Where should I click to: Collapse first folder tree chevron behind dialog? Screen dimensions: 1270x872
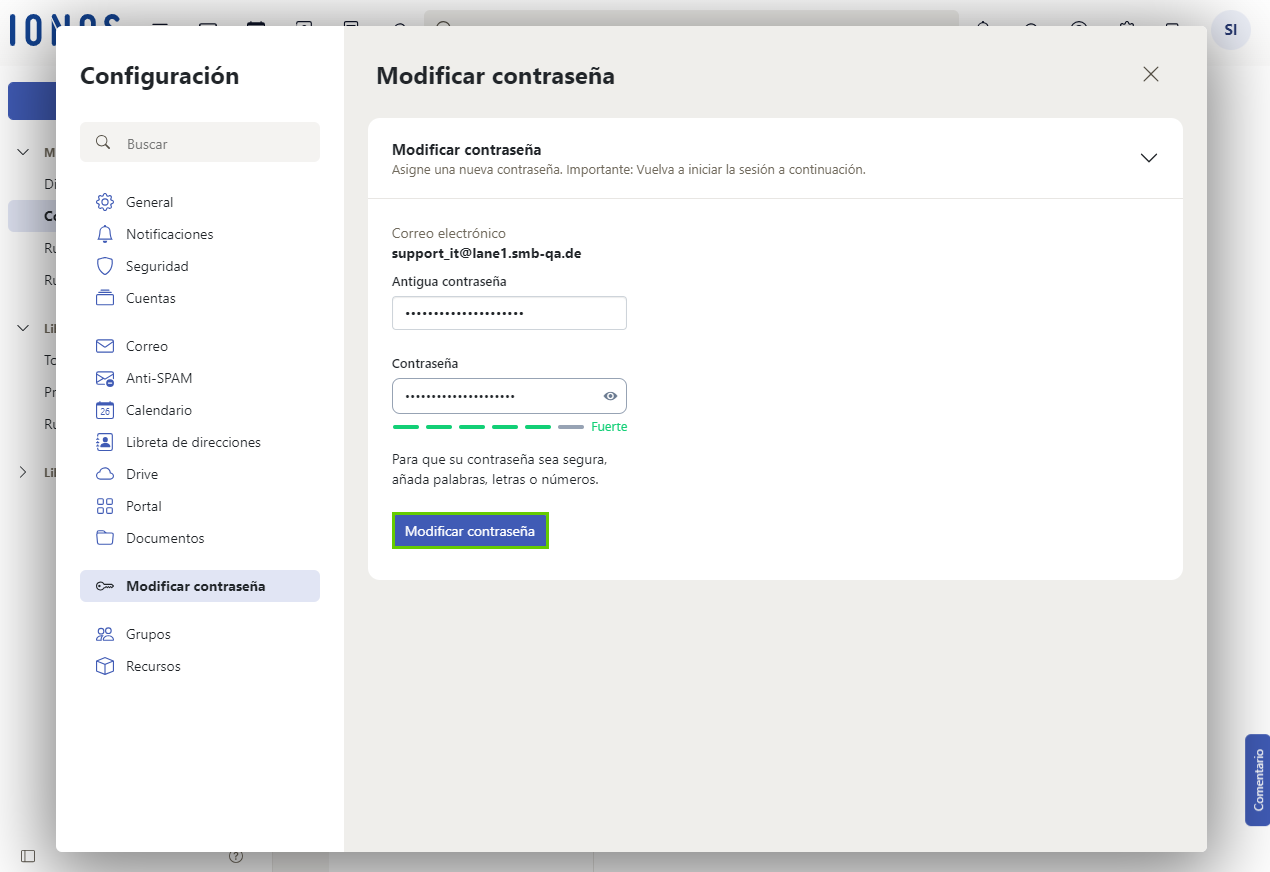click(x=23, y=153)
